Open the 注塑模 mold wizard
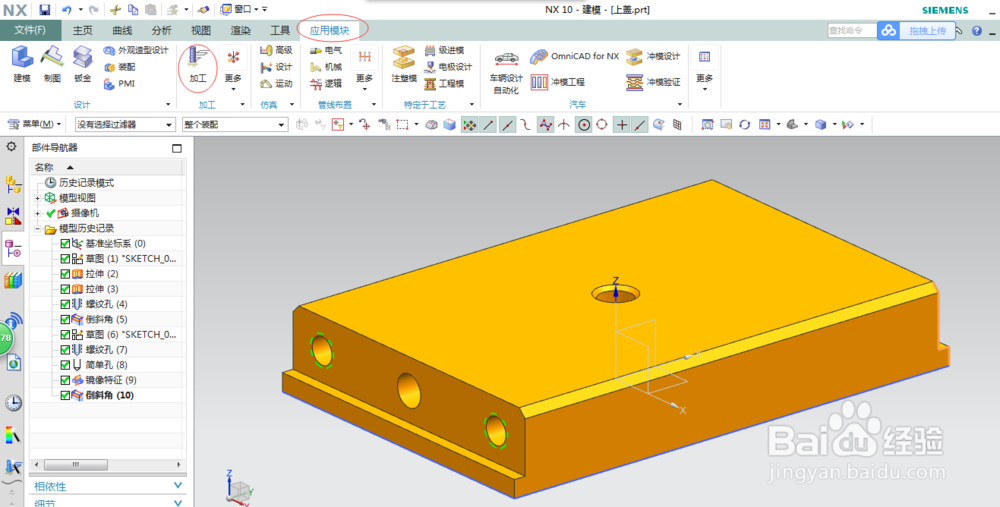This screenshot has width=1000, height=507. 404,64
